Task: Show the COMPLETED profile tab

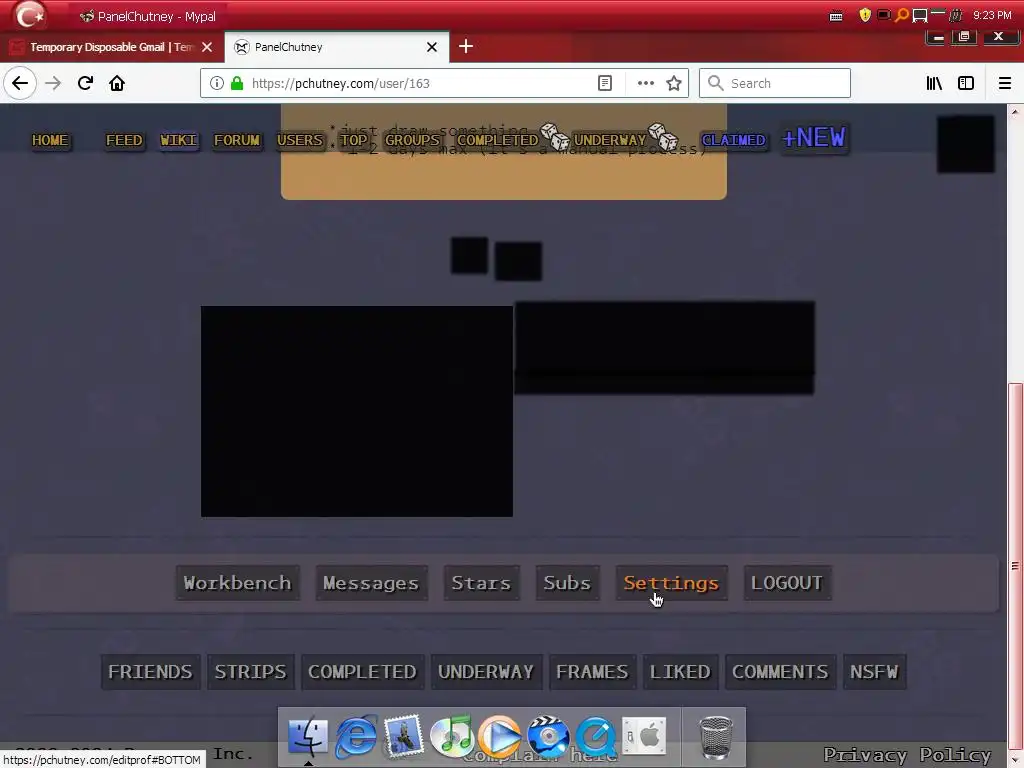Action: pos(362,672)
